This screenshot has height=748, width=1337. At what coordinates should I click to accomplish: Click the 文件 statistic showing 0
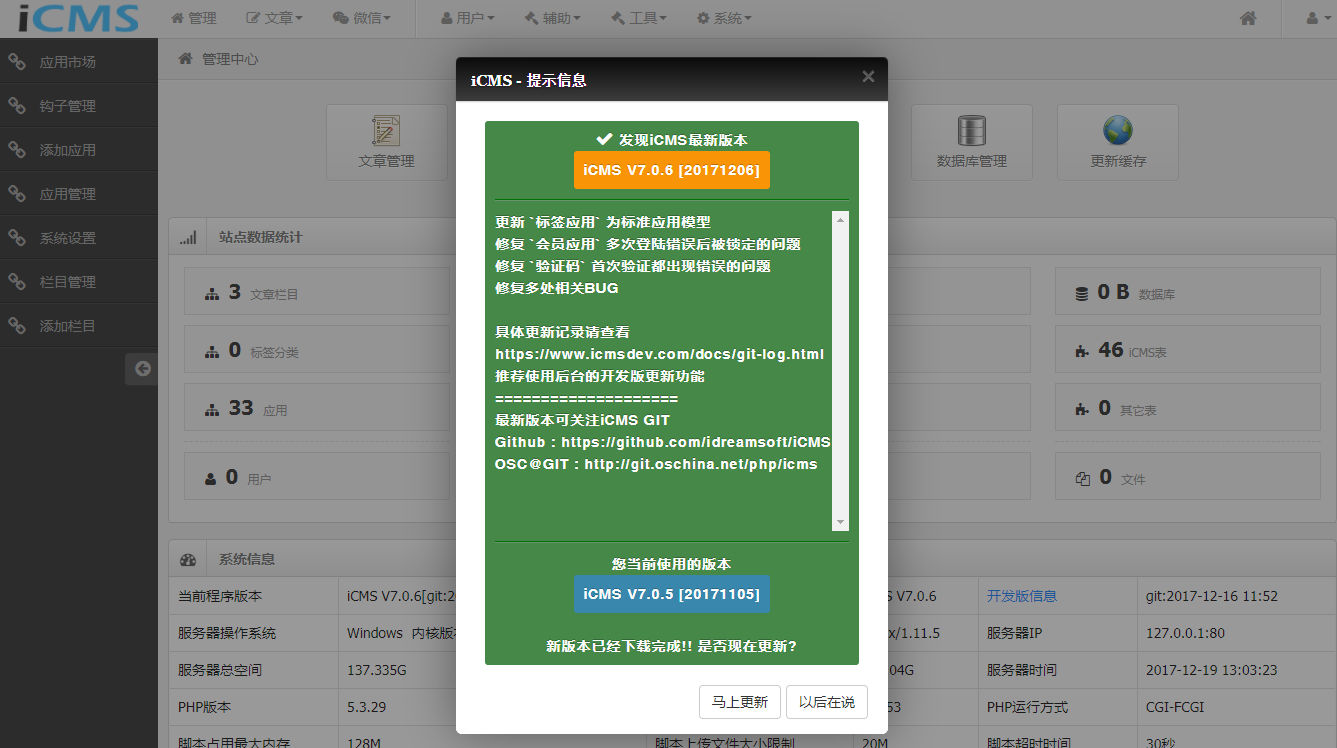[x=1187, y=477]
